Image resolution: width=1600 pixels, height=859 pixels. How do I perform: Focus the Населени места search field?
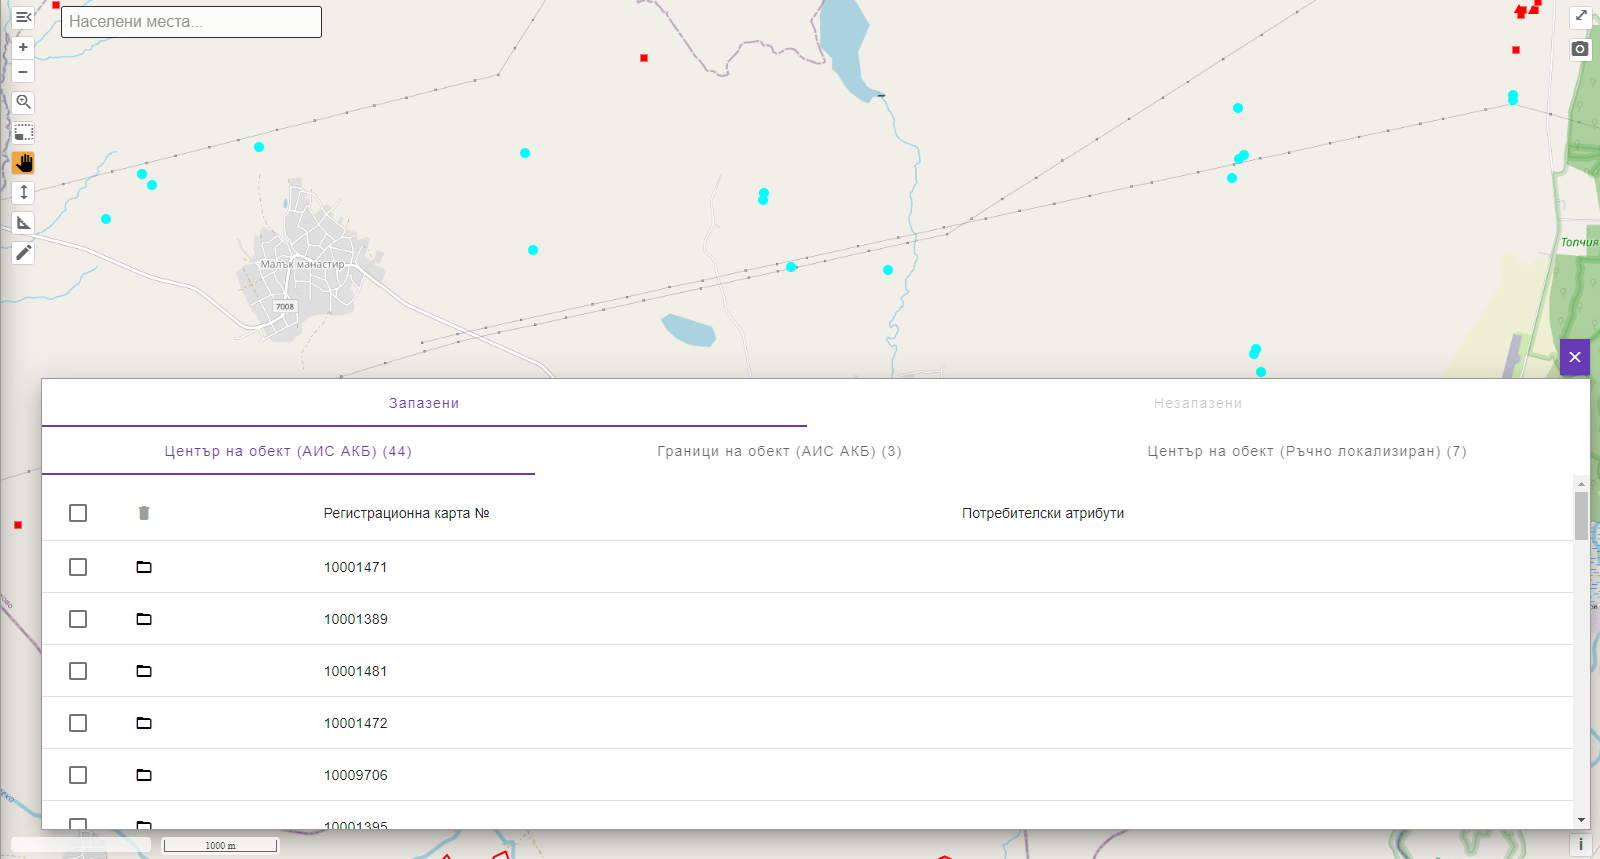pyautogui.click(x=191, y=22)
